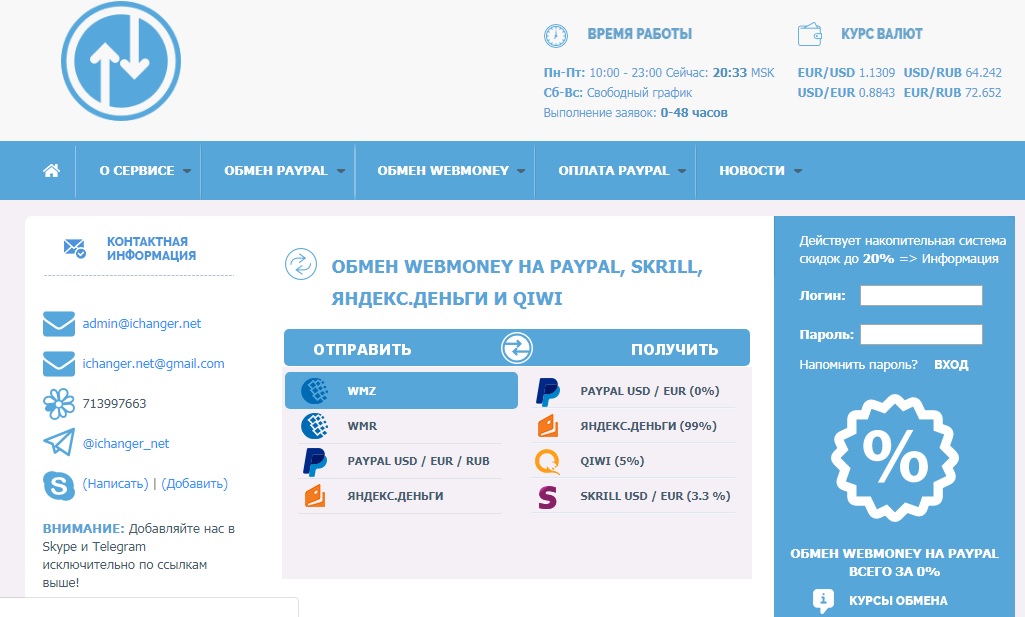Click the EUR/USD 1.1309 rate
This screenshot has height=617, width=1025.
846,73
